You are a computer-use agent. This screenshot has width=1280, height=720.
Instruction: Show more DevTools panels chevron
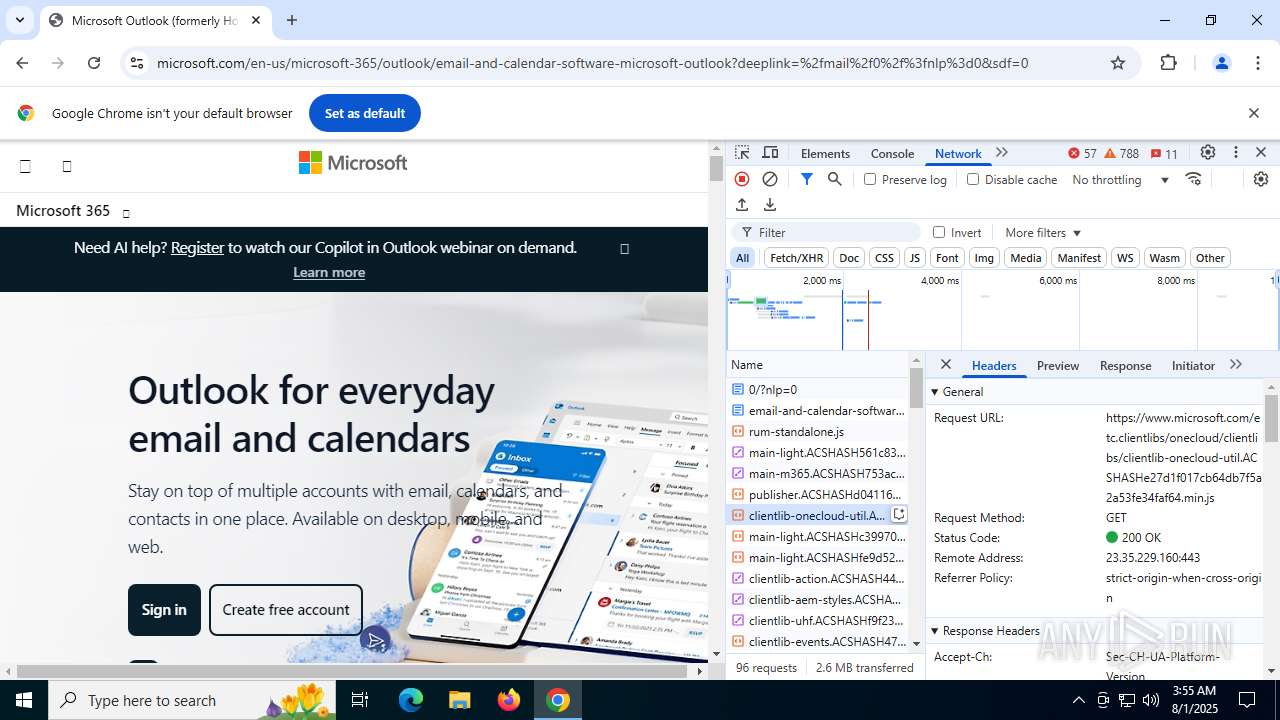pyautogui.click(x=1002, y=153)
